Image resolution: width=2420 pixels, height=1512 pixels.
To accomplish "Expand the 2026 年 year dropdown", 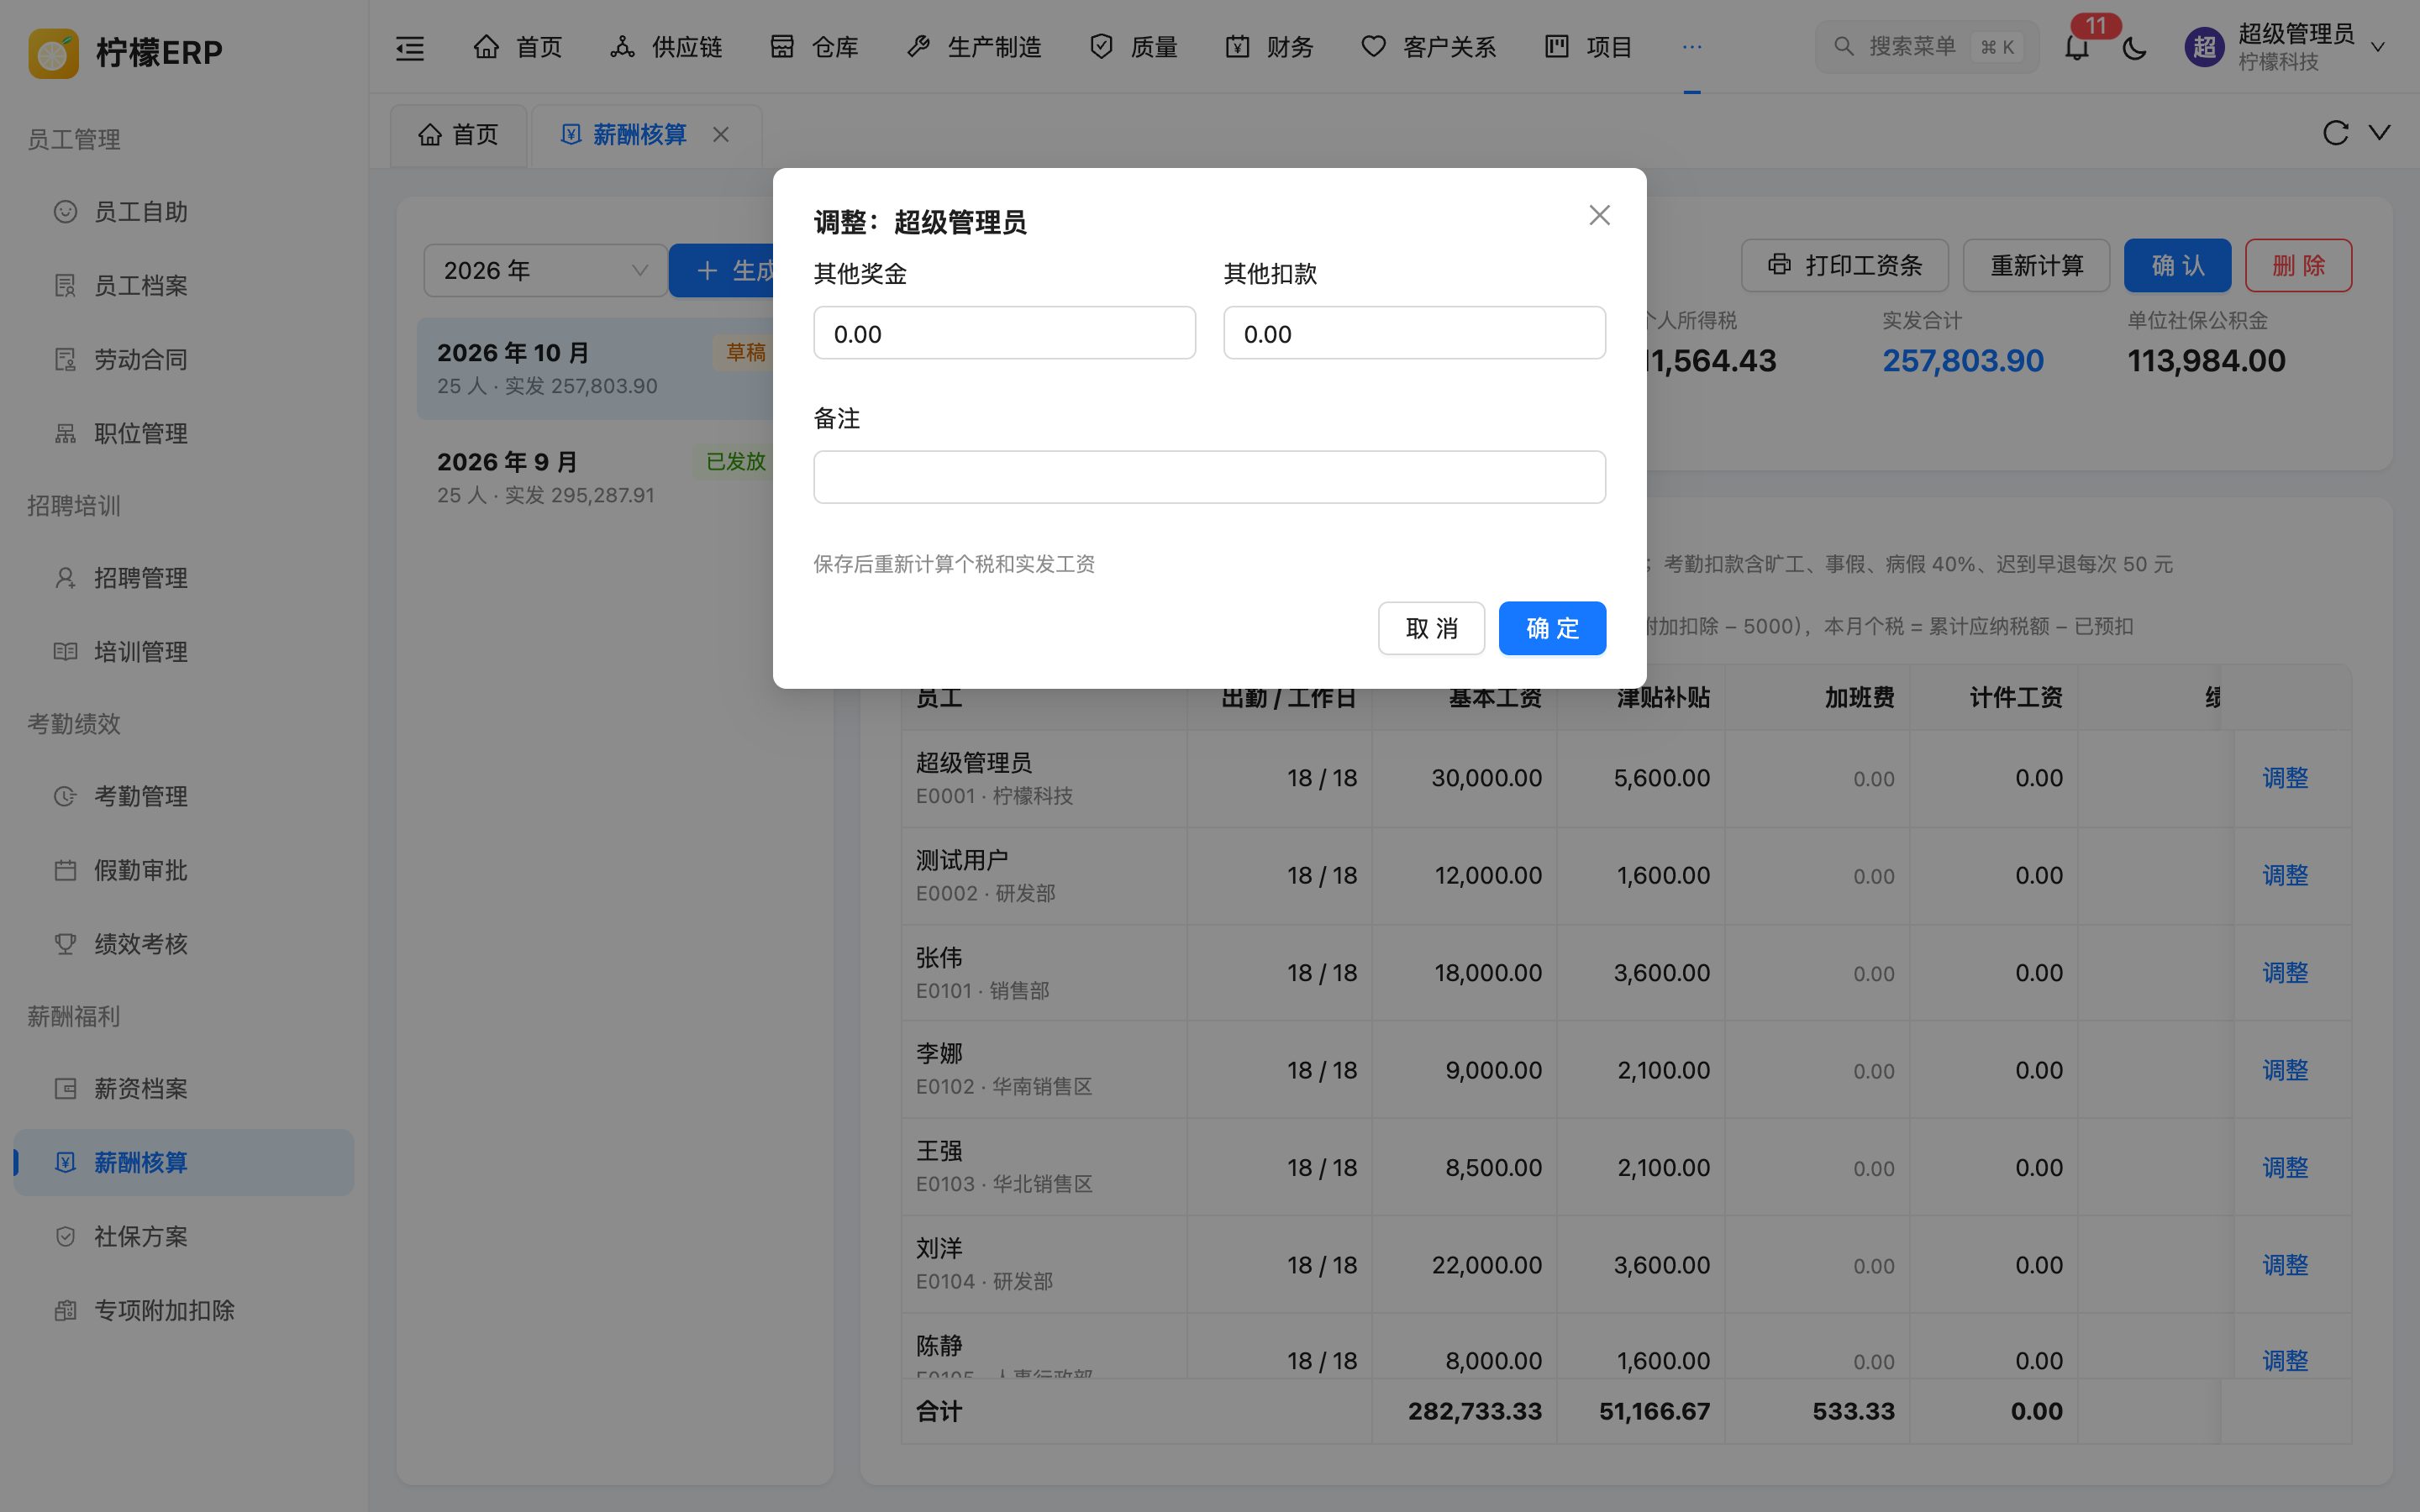I will [545, 270].
